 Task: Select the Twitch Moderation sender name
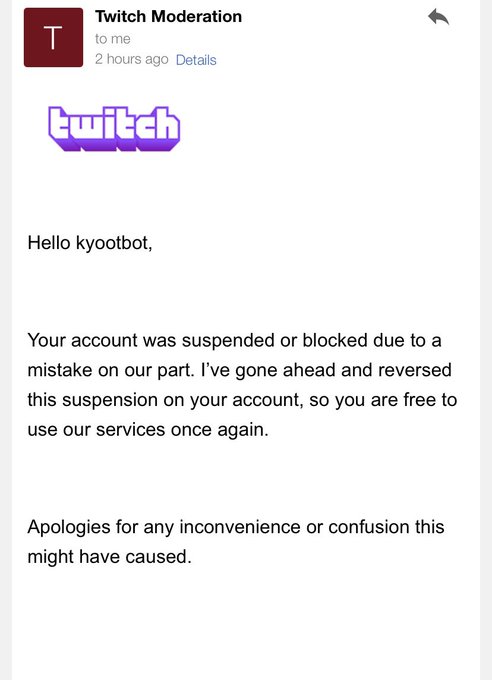coord(168,16)
